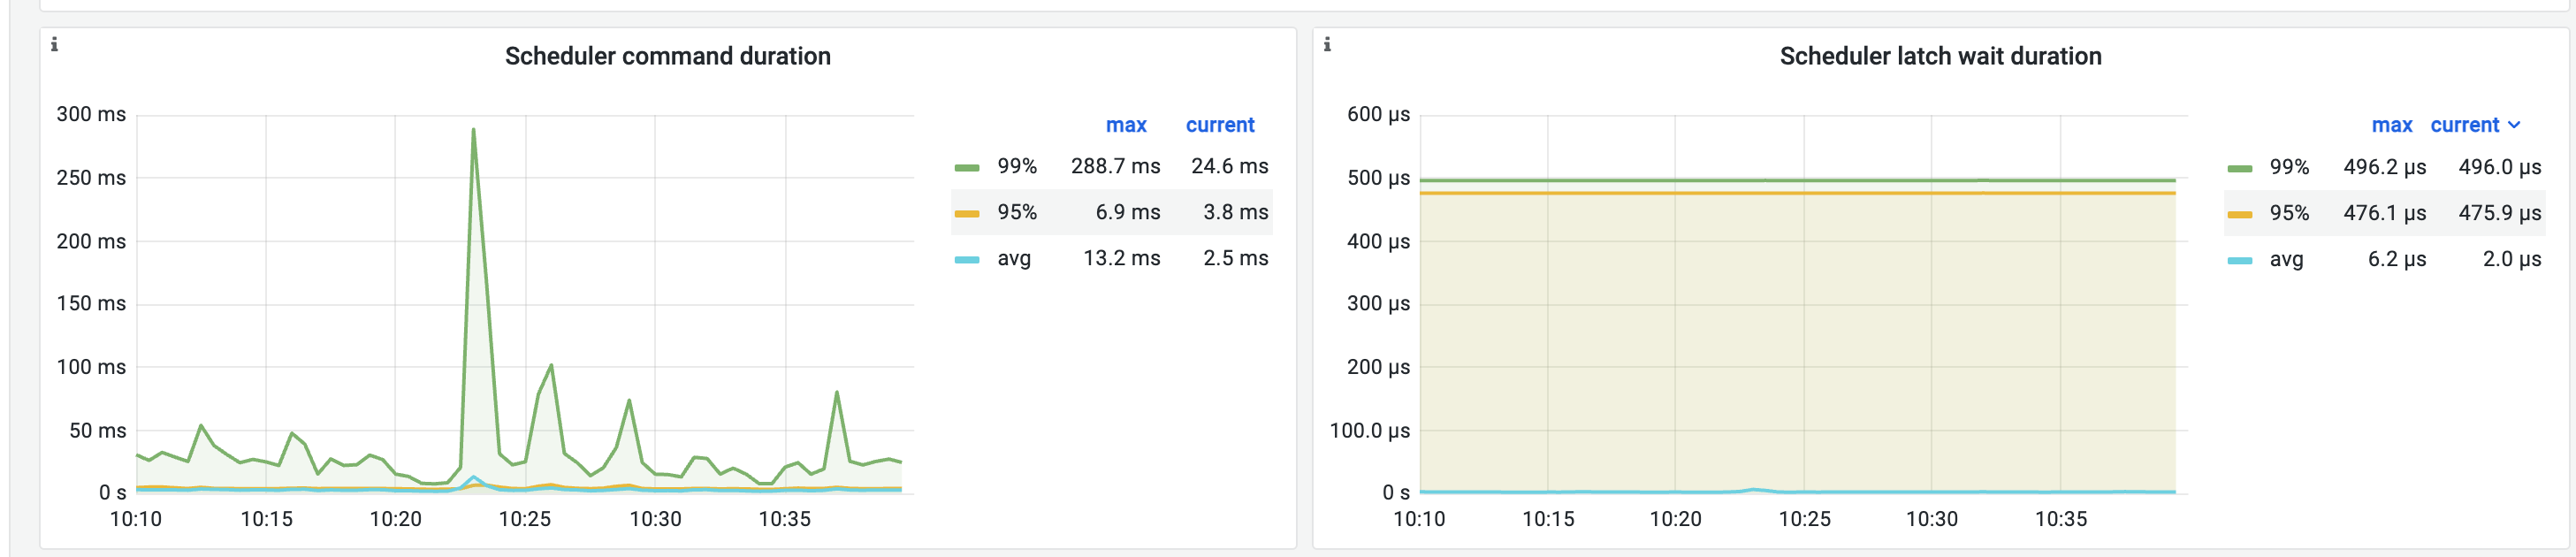Click blue avg color swatch in latch wait legend
2576x557 pixels.
2239,260
